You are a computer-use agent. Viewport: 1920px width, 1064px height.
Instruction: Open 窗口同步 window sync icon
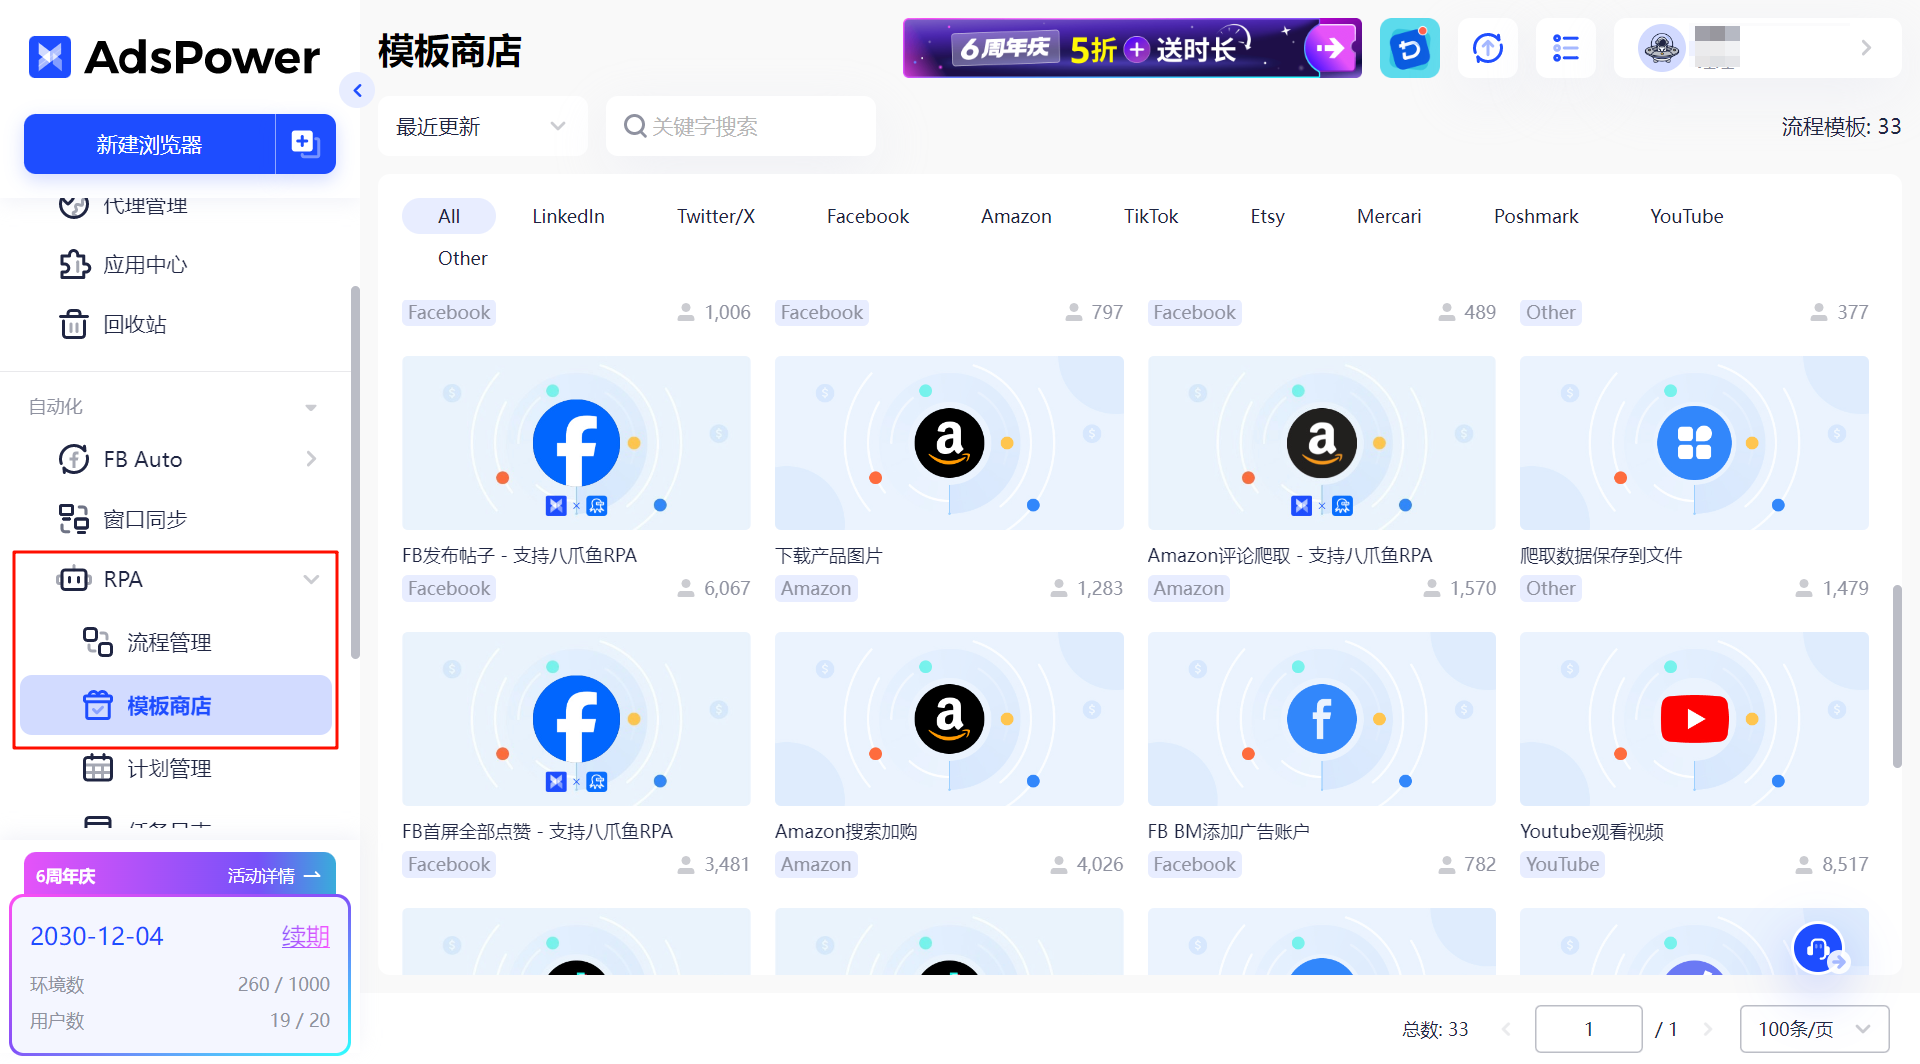(74, 519)
